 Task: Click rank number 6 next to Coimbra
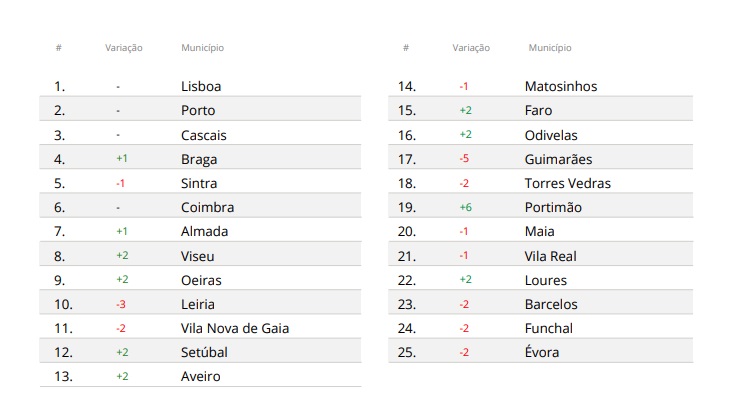[59, 207]
